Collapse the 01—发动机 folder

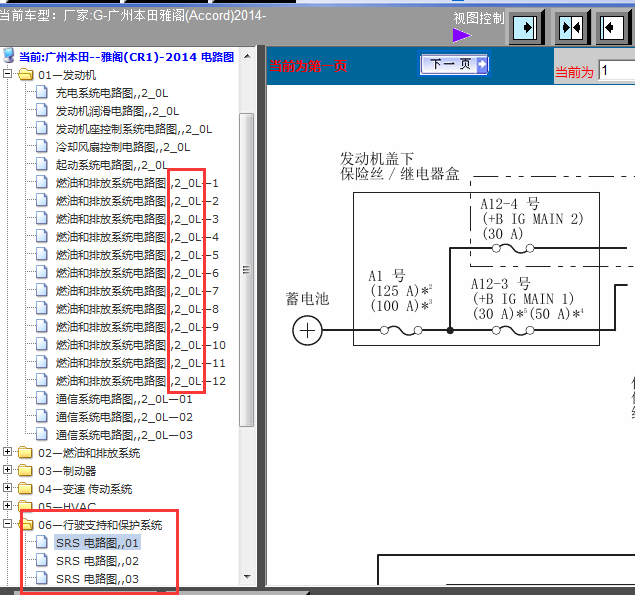click(x=7, y=74)
